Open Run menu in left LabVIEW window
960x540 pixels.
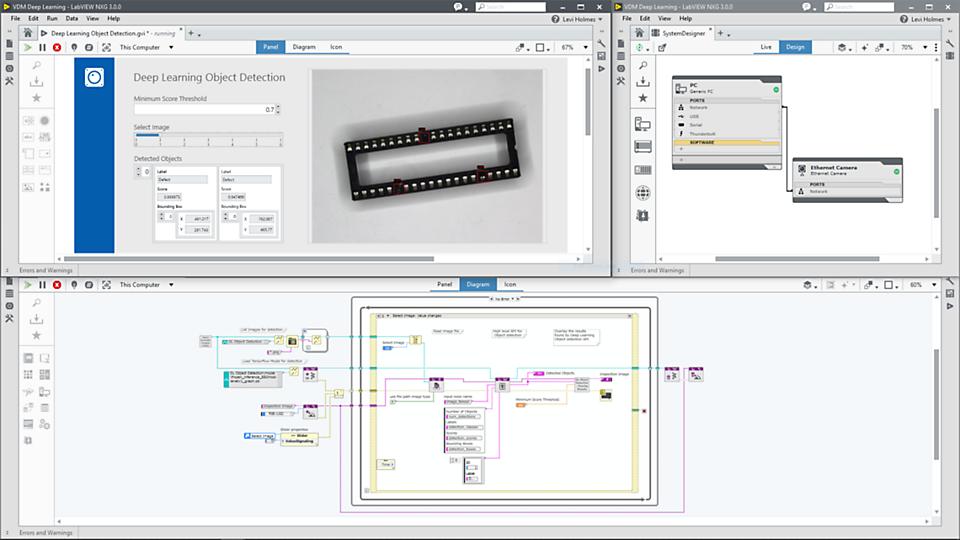(52, 18)
